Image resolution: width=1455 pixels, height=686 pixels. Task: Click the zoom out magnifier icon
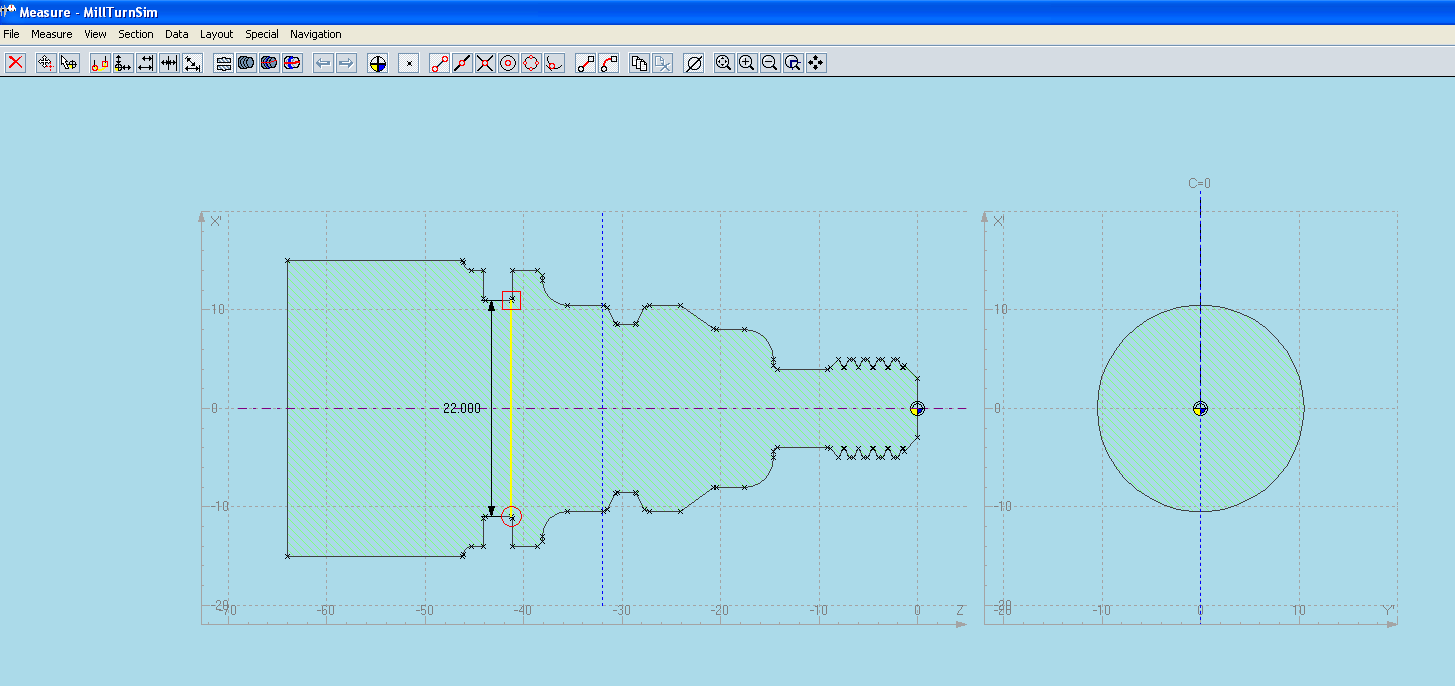pos(770,63)
